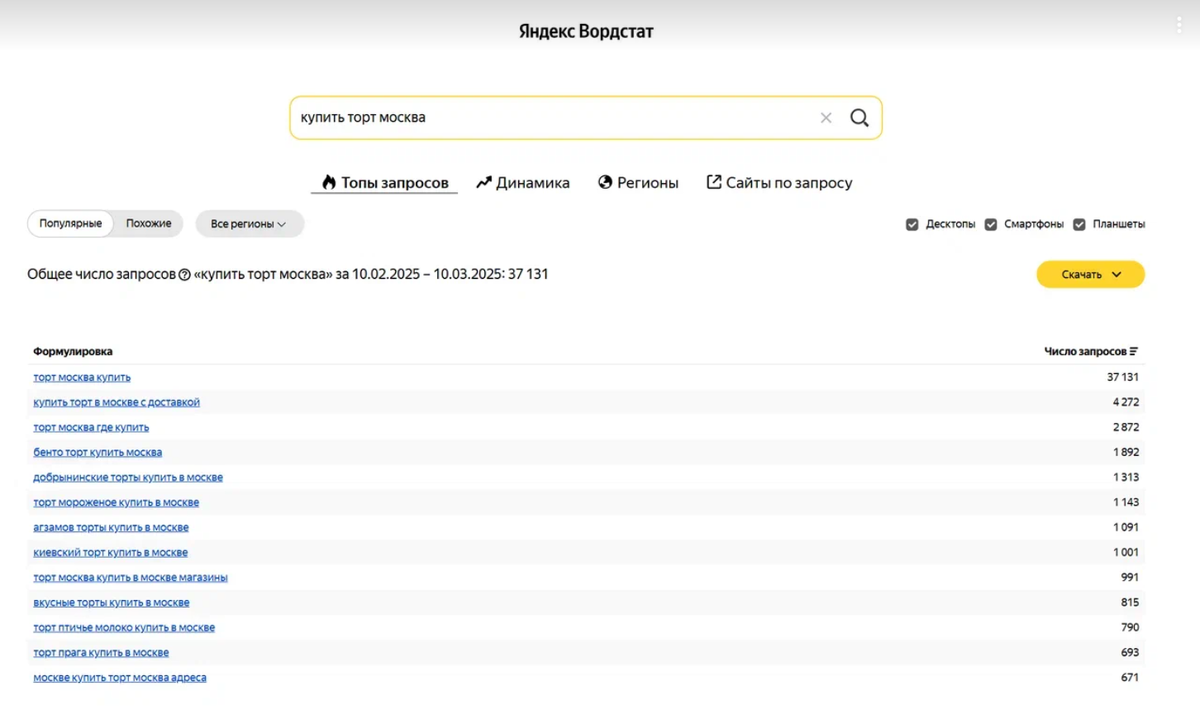Open link торт мороженое купить в москве
1200x720 pixels.
pos(116,502)
